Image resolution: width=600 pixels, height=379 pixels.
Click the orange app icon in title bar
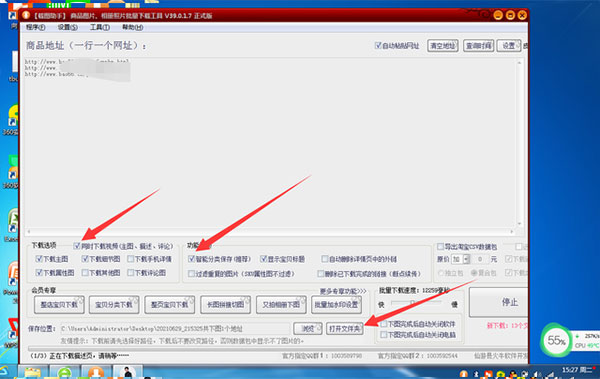coord(26,15)
